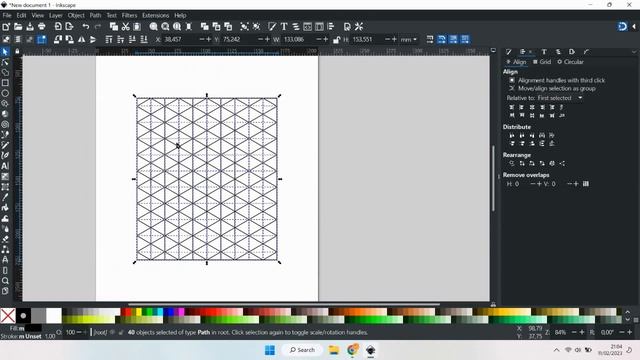Viewport: 640px width, 360px height.
Task: Click the no-color X swatch
Action: coord(8,316)
